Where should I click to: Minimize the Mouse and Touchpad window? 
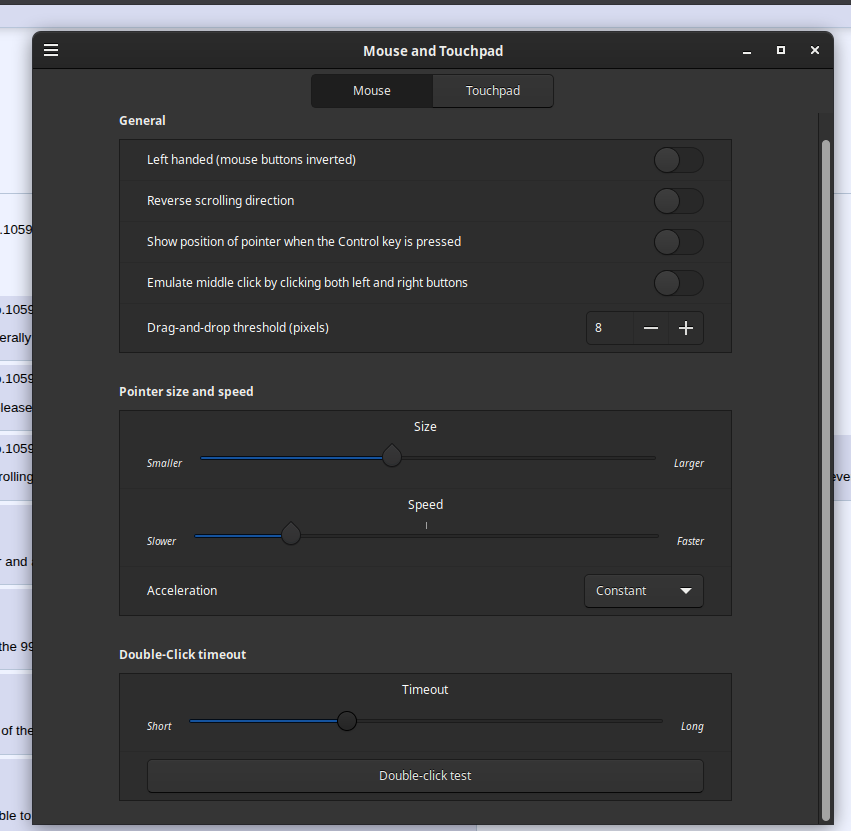pyautogui.click(x=747, y=51)
